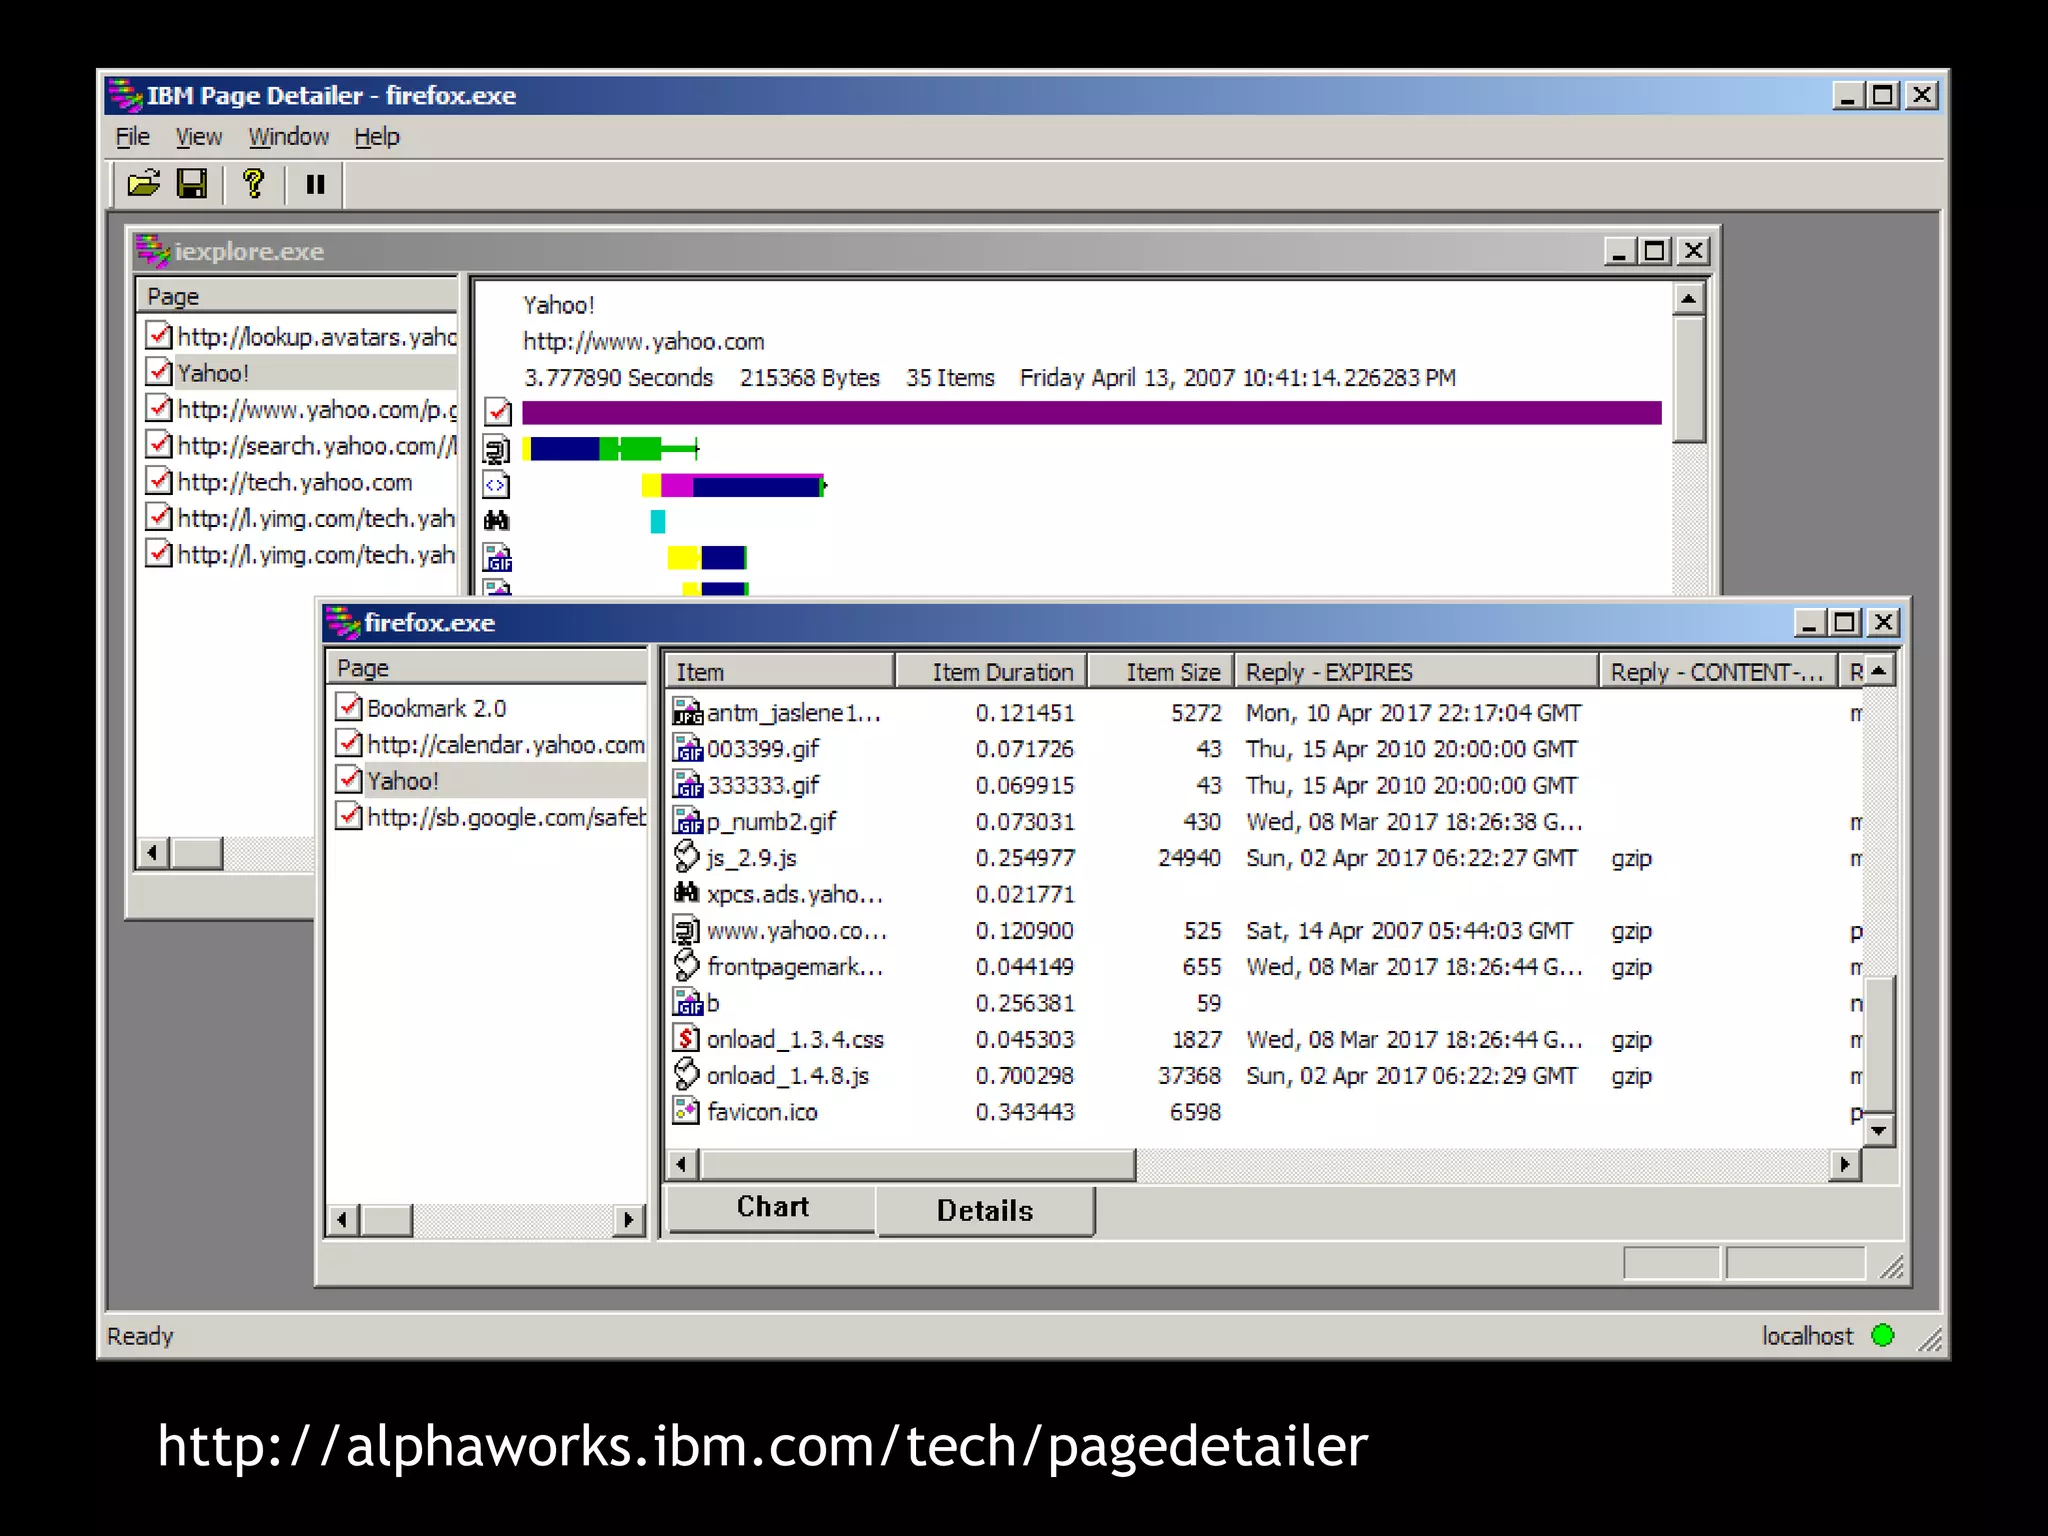Click the Page header in firefox.exe window
The image size is (2048, 1536).
pos(486,668)
